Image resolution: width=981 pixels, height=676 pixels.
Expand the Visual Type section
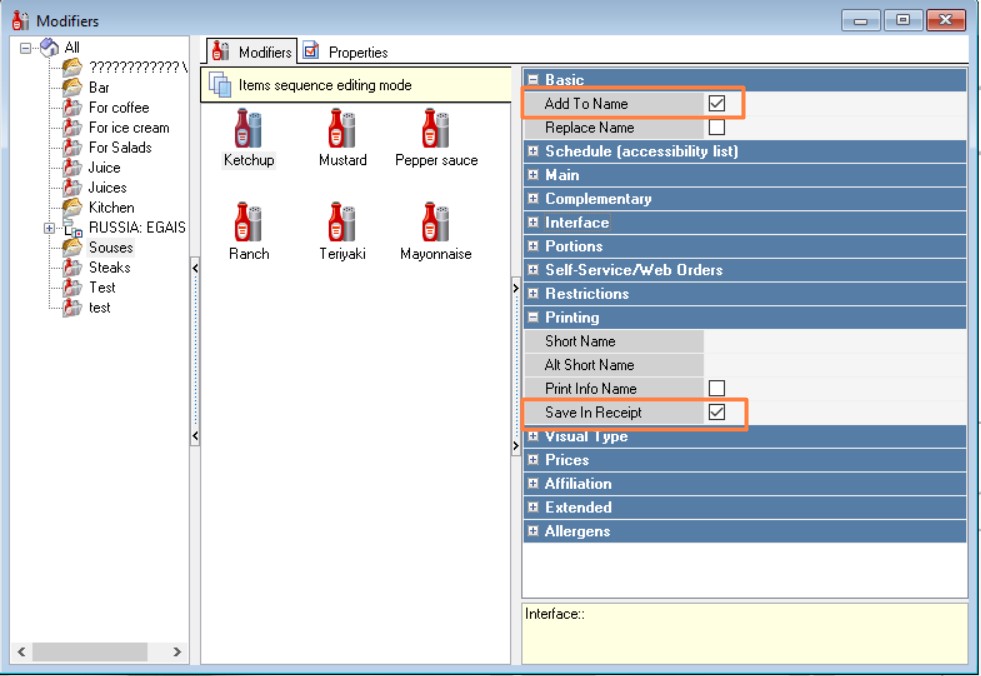533,436
